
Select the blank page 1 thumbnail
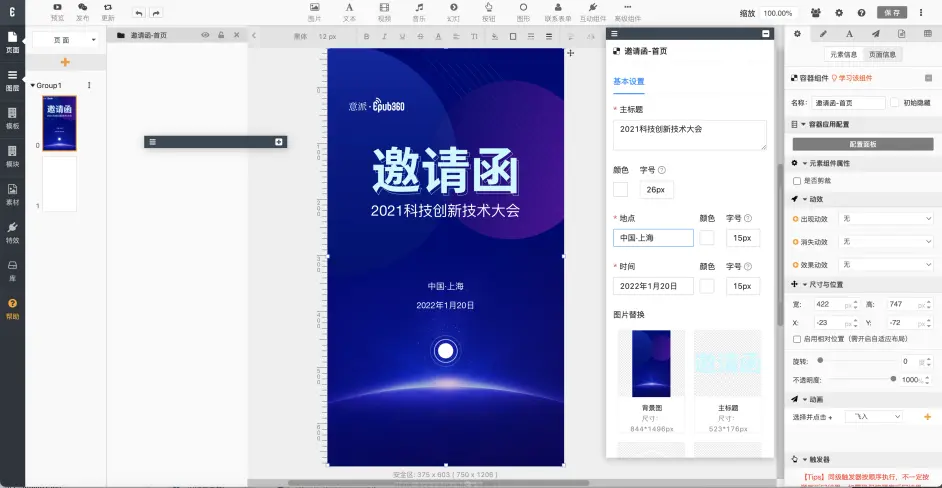point(59,184)
